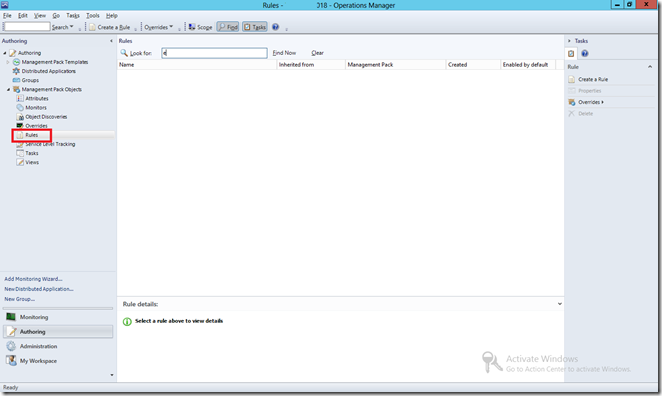Select Monitors tree item

tap(36, 108)
